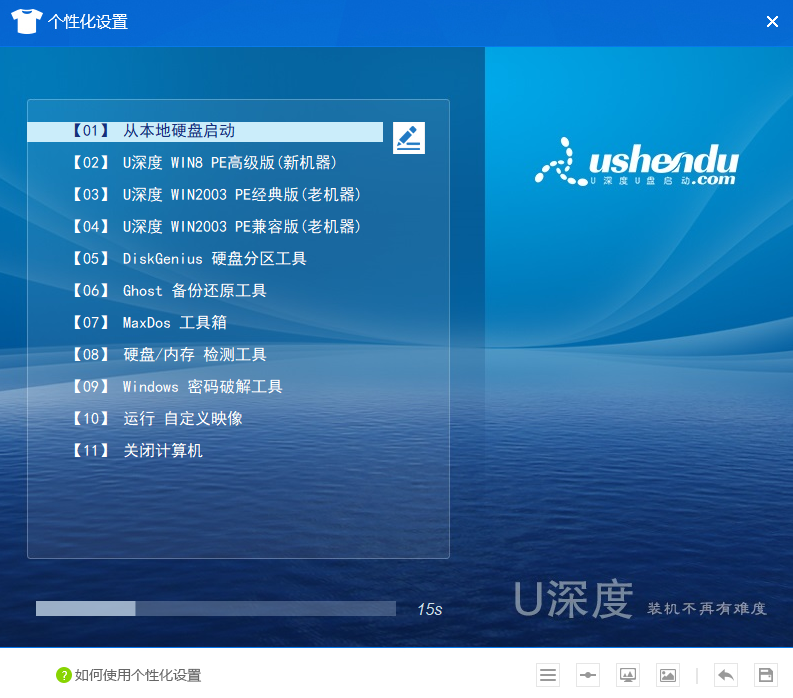Click the countdown progress bar
Image resolution: width=793 pixels, height=698 pixels.
[215, 608]
